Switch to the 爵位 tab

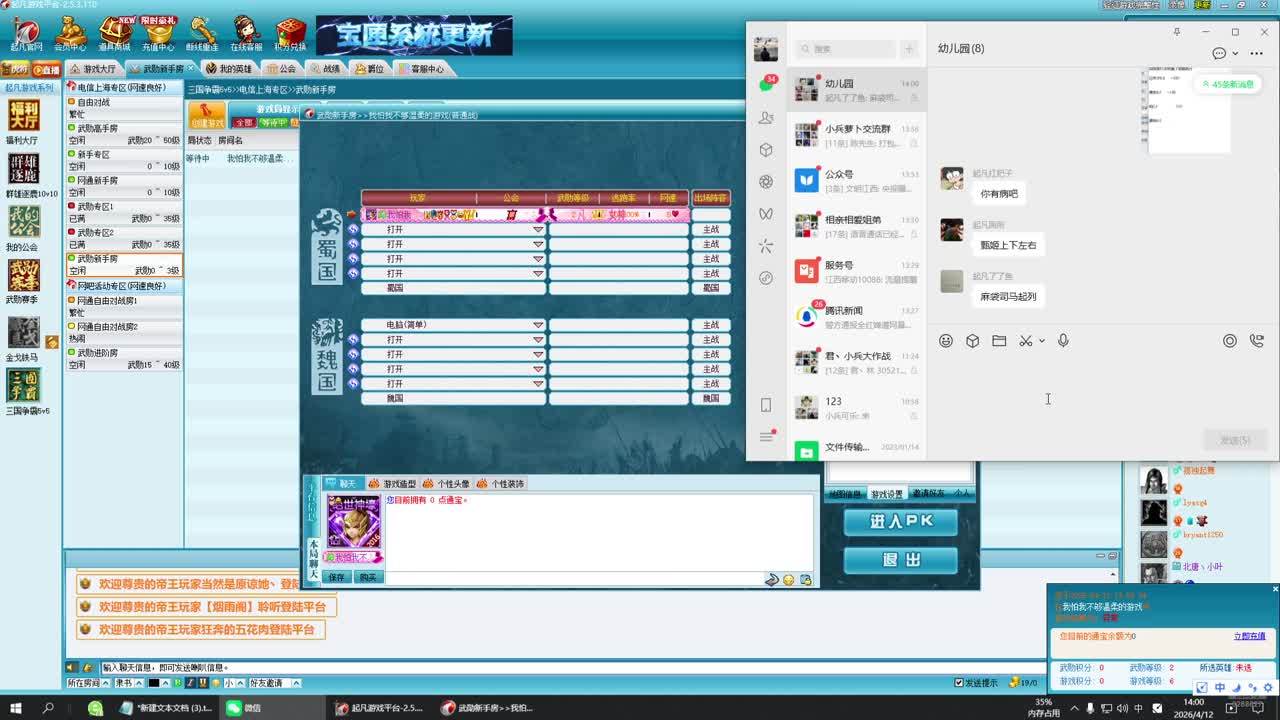tap(369, 69)
